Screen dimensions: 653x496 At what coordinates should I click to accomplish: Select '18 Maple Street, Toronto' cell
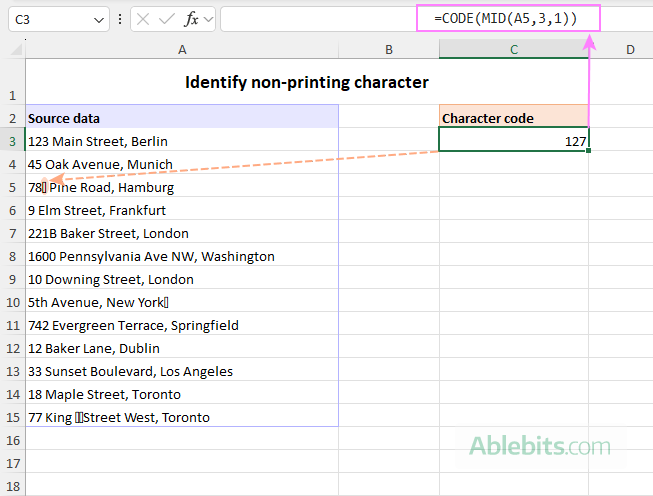tap(182, 394)
